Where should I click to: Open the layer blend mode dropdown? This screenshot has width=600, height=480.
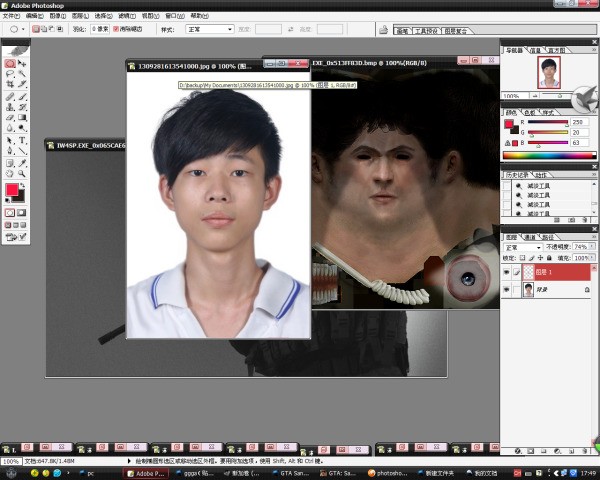(523, 246)
